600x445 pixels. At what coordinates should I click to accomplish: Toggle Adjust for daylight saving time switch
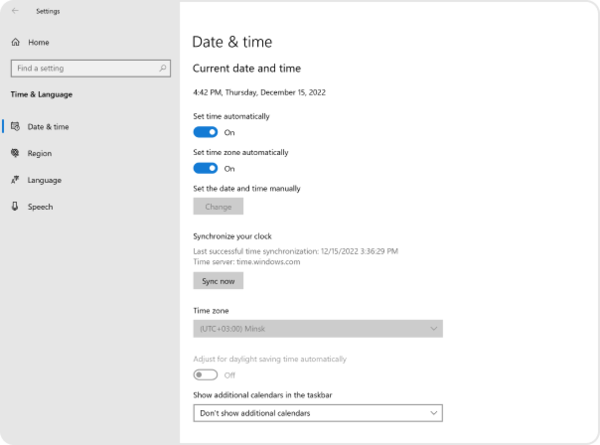point(205,375)
